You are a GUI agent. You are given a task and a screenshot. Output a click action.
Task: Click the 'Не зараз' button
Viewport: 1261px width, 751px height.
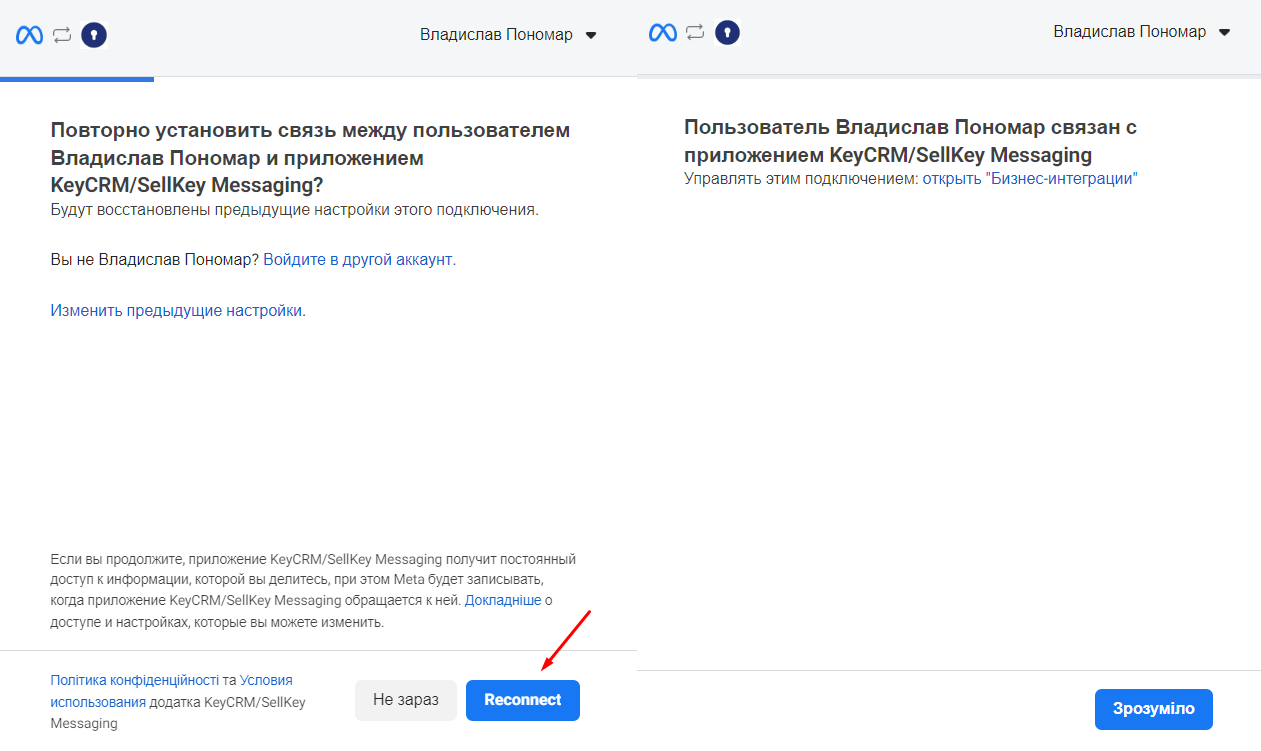406,700
